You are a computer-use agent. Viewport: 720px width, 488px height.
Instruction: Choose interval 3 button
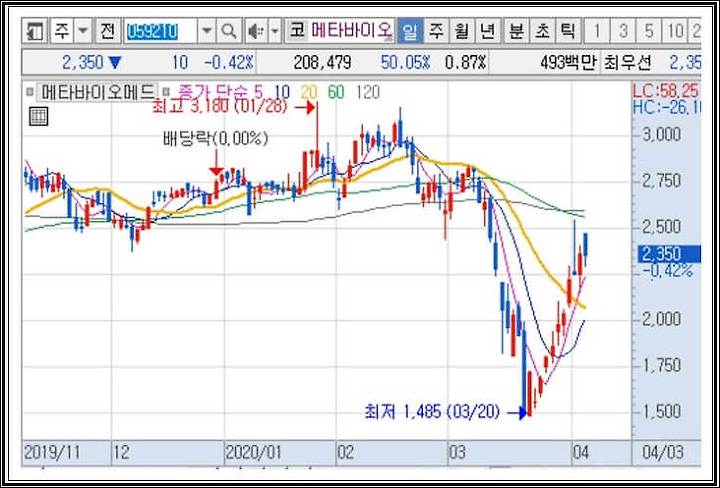(623, 32)
